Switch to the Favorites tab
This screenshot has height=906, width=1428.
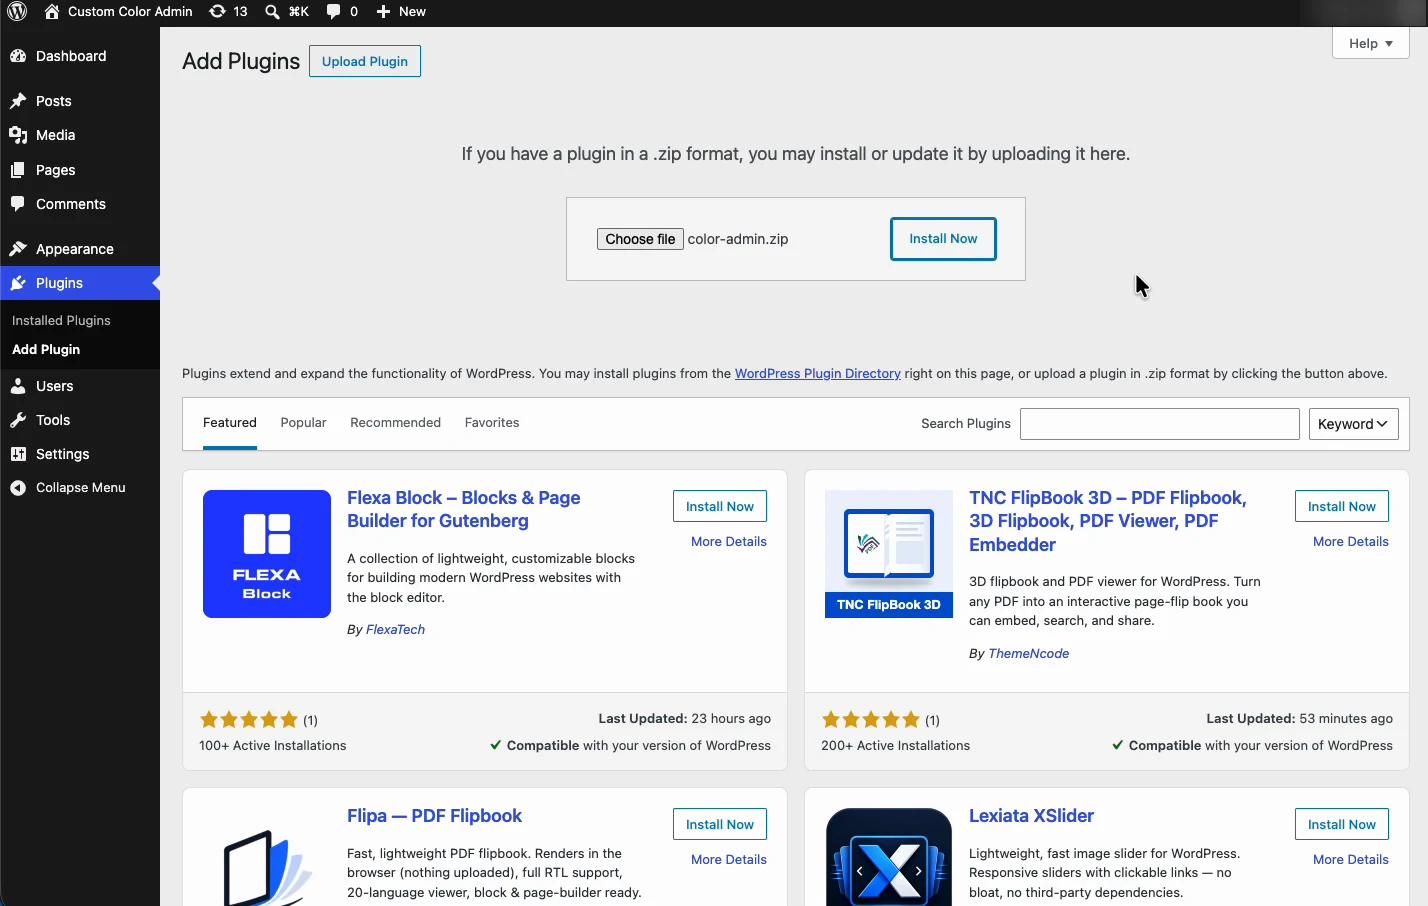(x=492, y=423)
